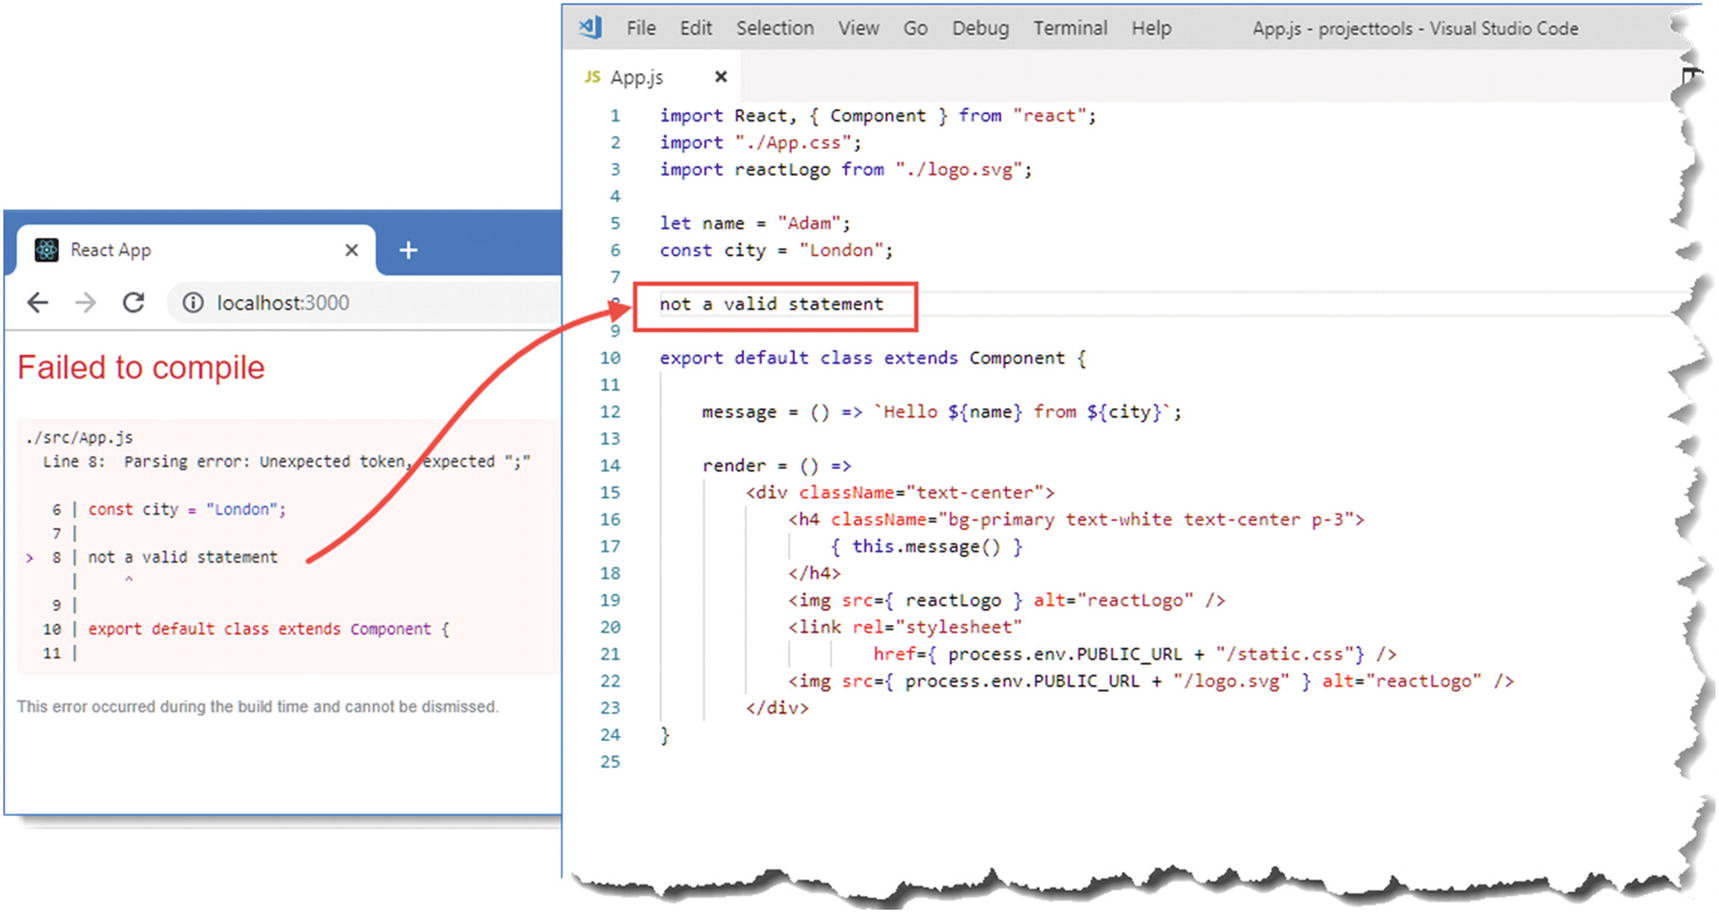
Task: Click the React App tab favicon
Action: [46, 250]
